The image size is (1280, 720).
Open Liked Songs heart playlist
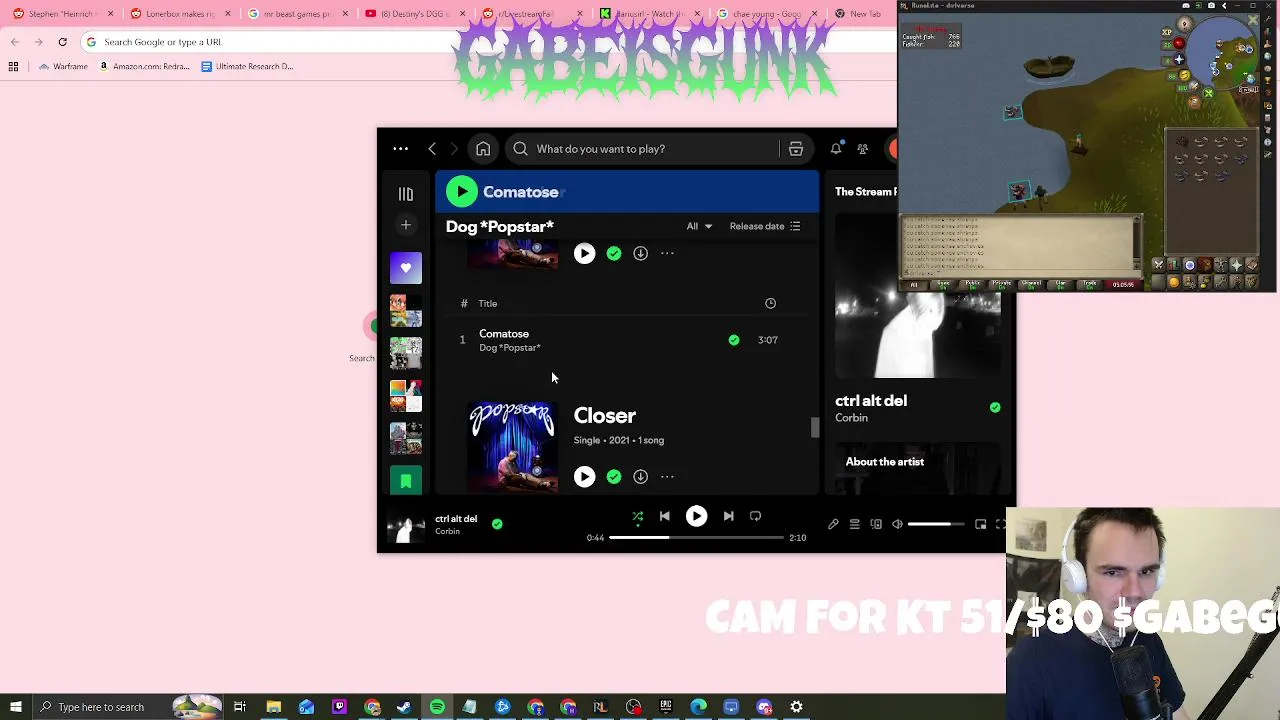click(x=406, y=268)
